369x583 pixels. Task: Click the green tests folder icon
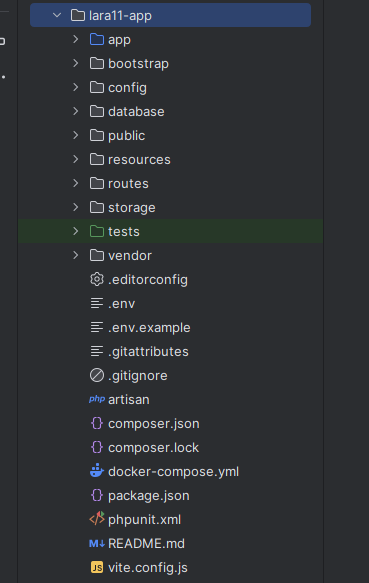[x=97, y=231]
